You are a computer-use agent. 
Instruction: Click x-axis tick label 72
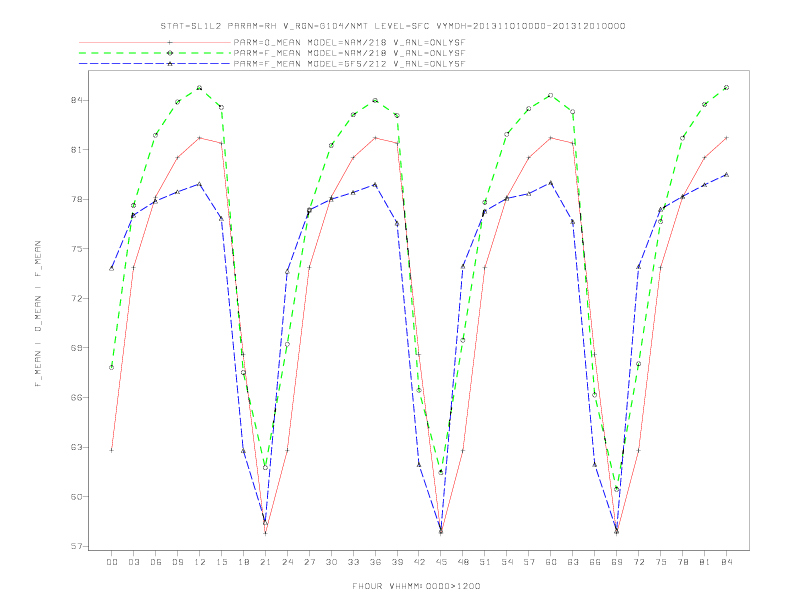[x=639, y=562]
